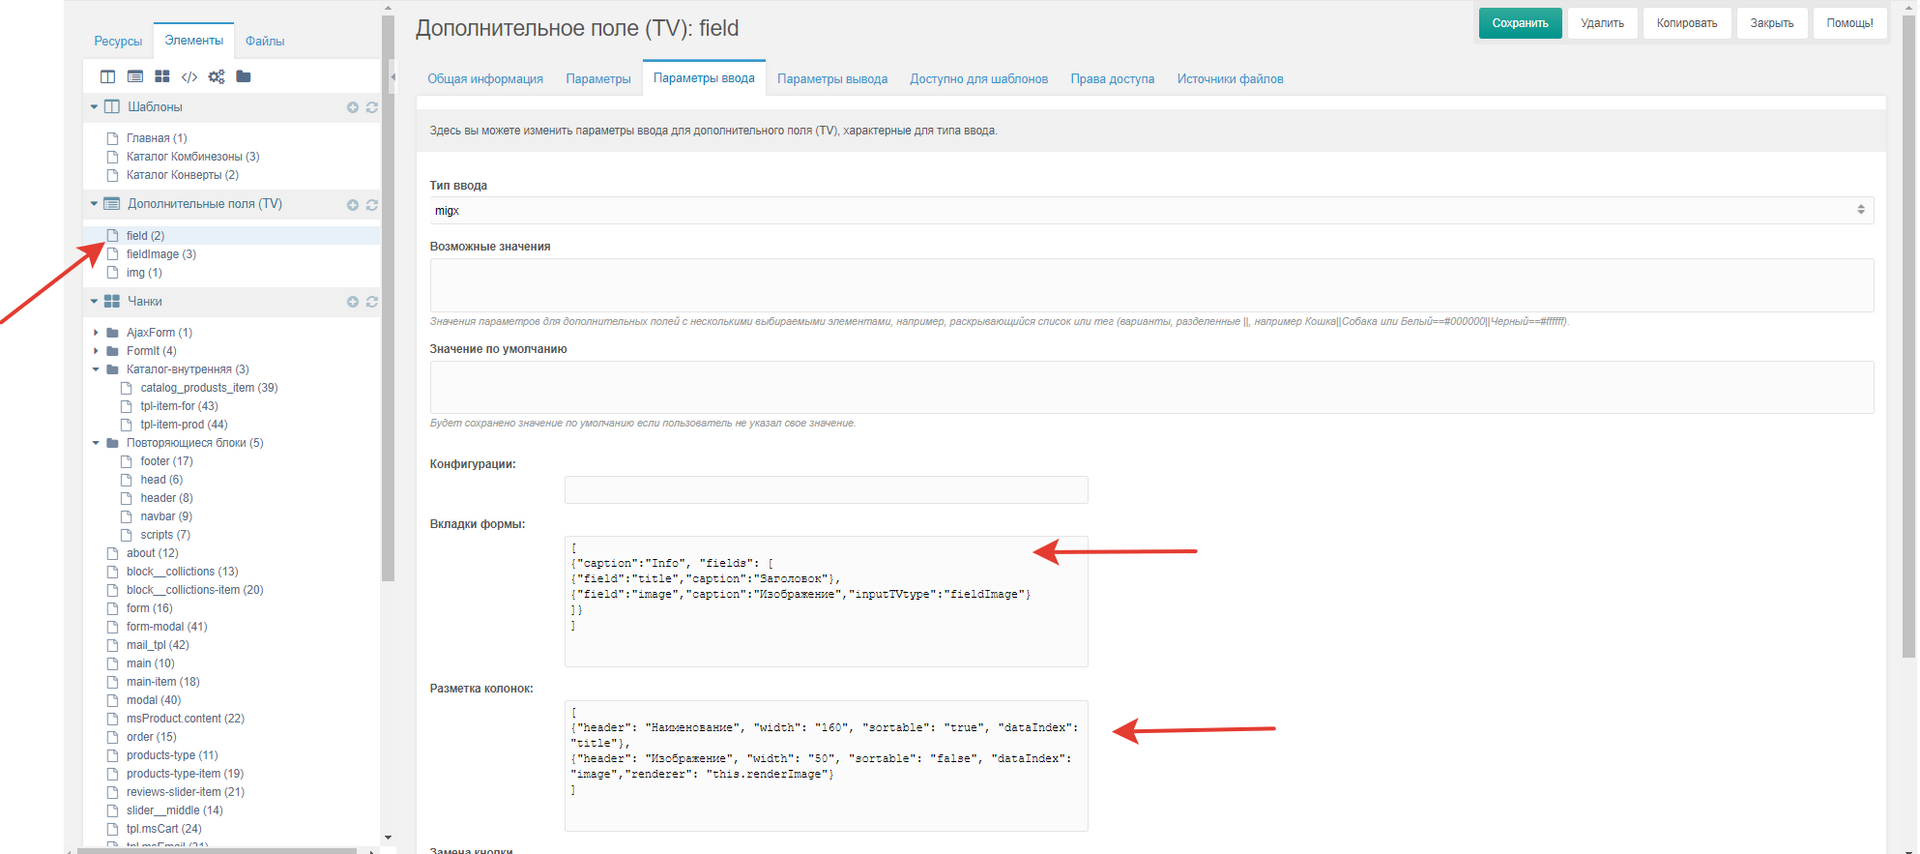Open the Тип ввода dropdown showing migx

[x=1151, y=210]
